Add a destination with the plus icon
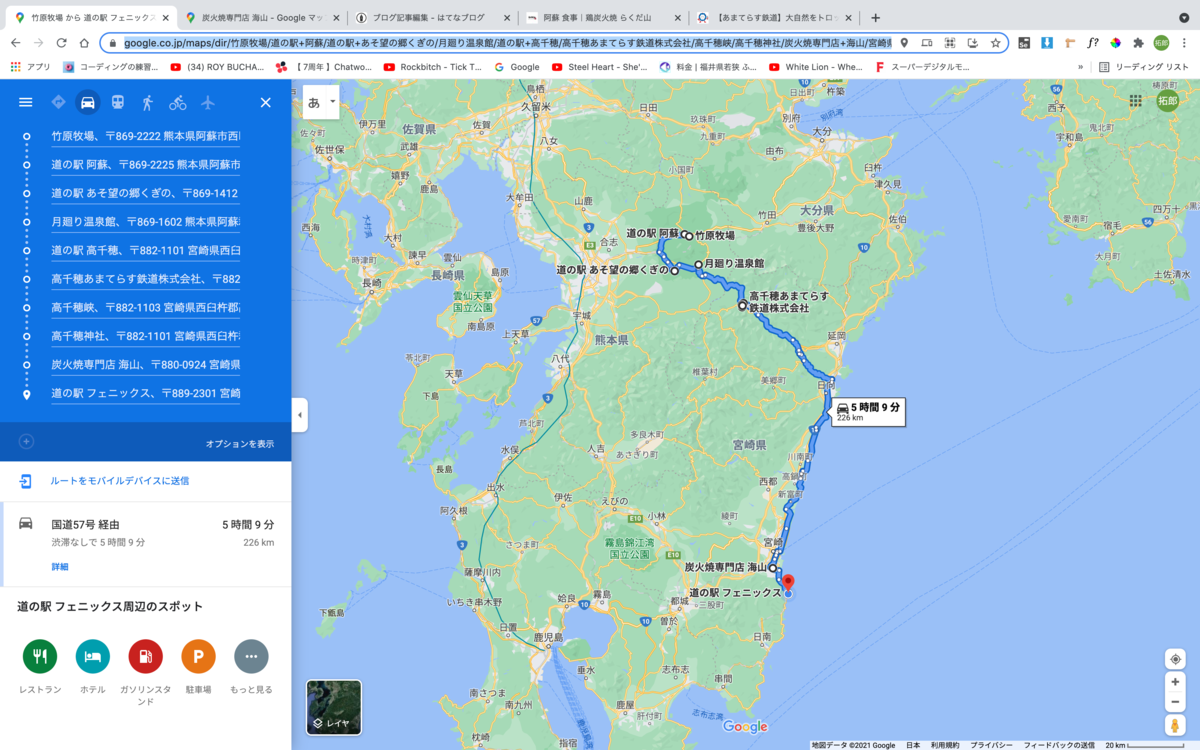The height and width of the screenshot is (750, 1200). [26, 441]
